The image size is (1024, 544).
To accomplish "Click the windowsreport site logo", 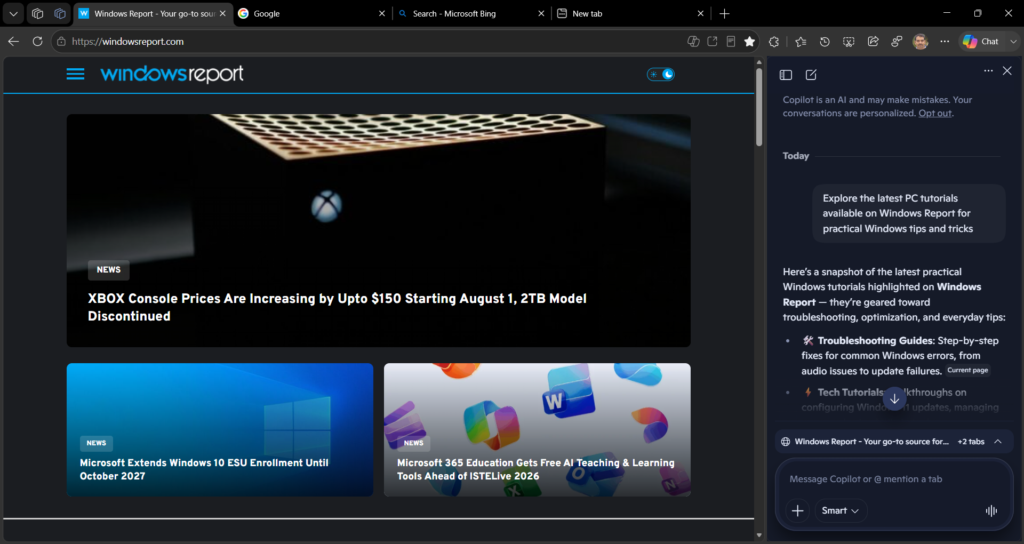I will tap(172, 74).
